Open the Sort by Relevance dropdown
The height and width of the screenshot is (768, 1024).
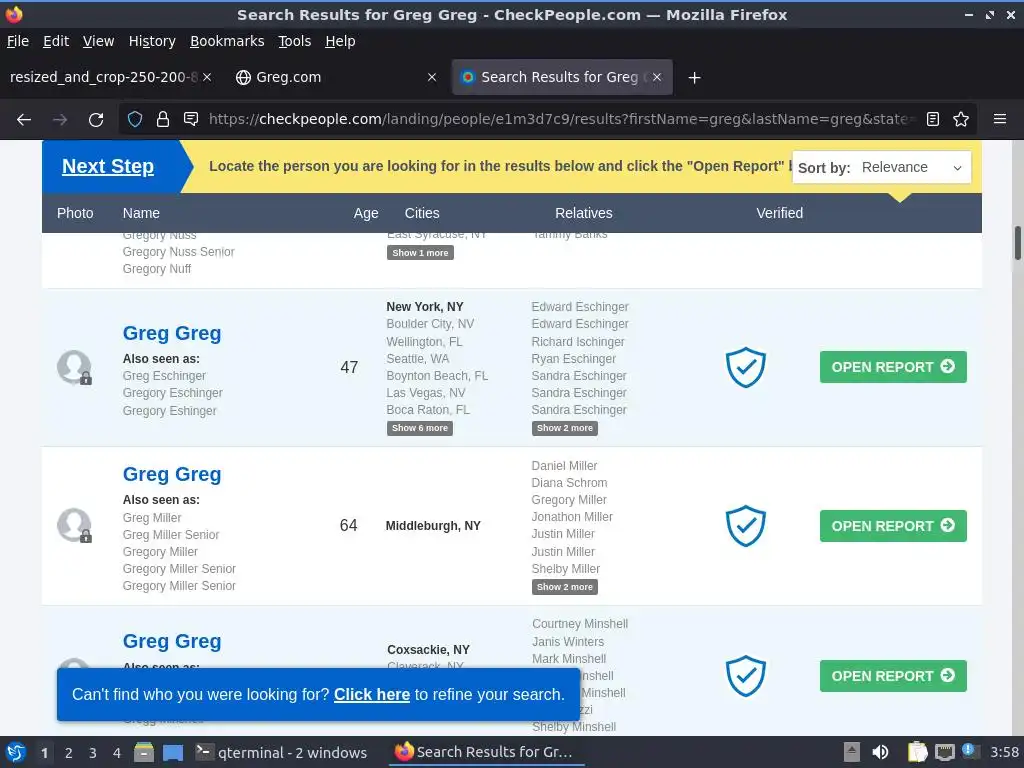coord(881,167)
